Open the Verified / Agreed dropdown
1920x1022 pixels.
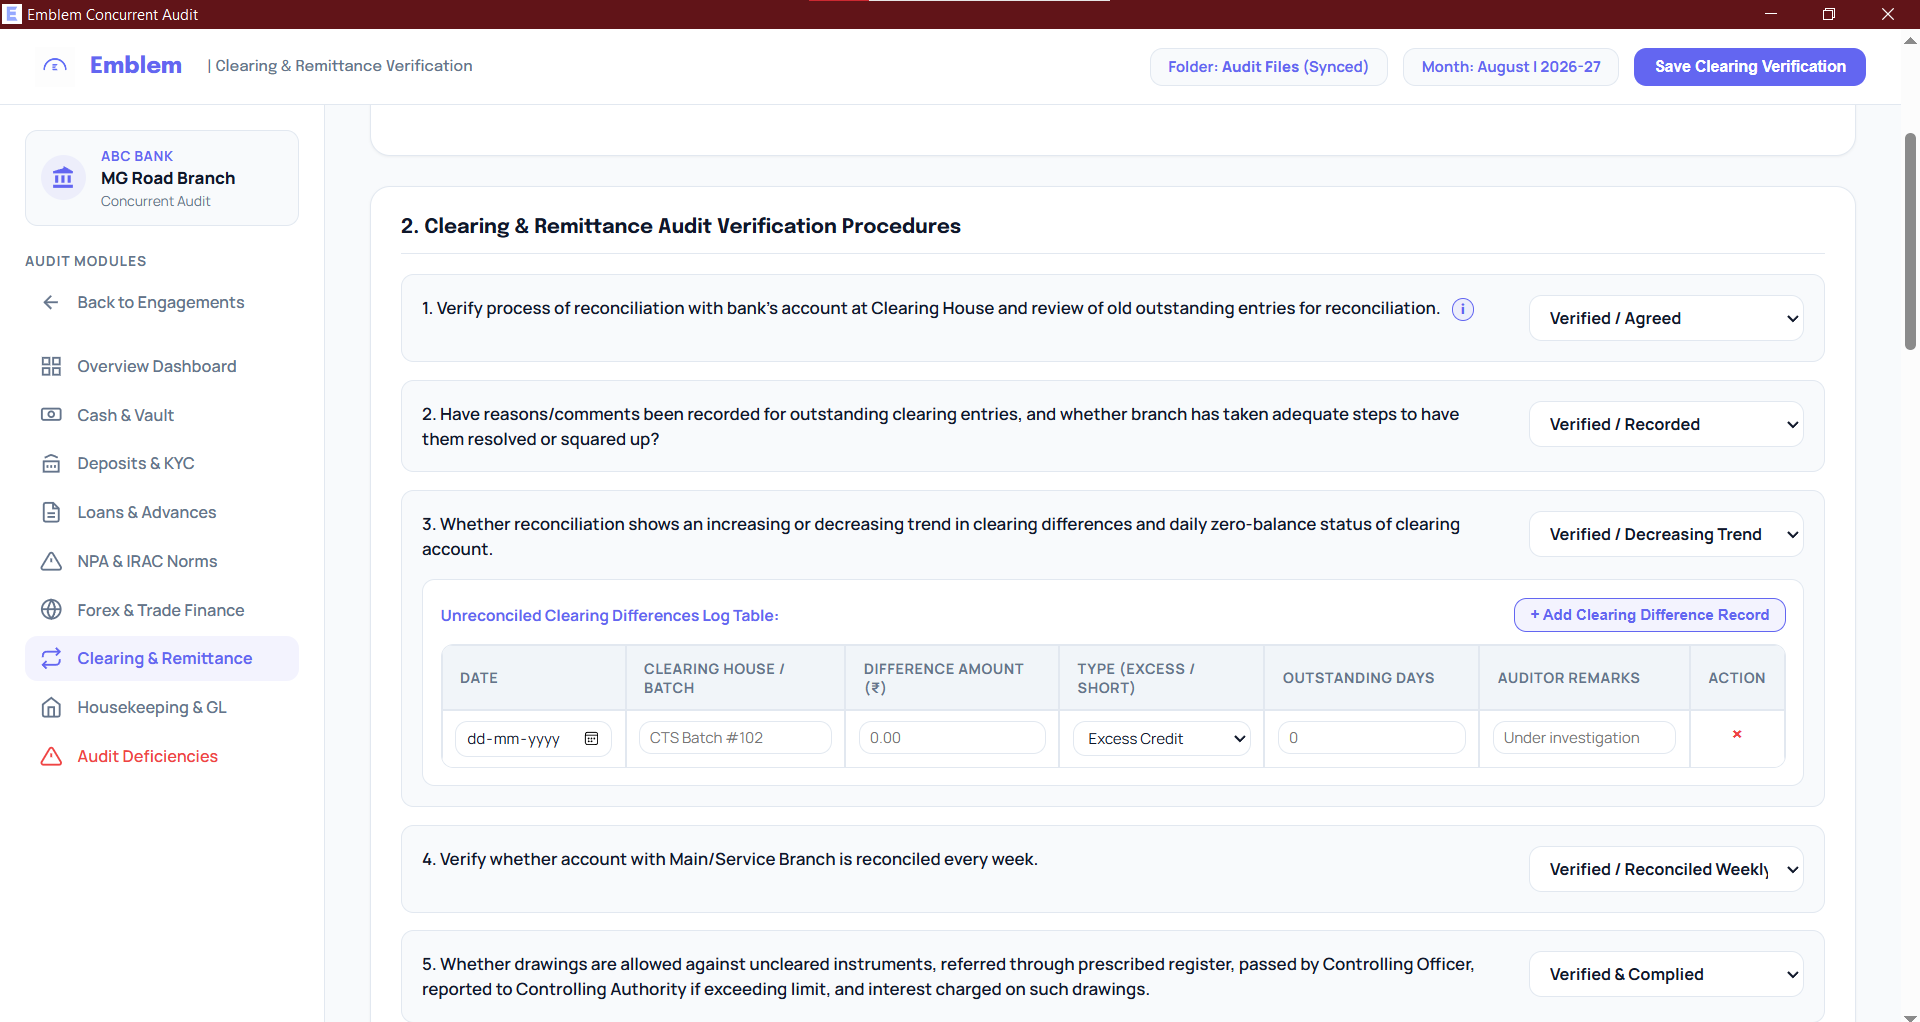pos(1666,318)
